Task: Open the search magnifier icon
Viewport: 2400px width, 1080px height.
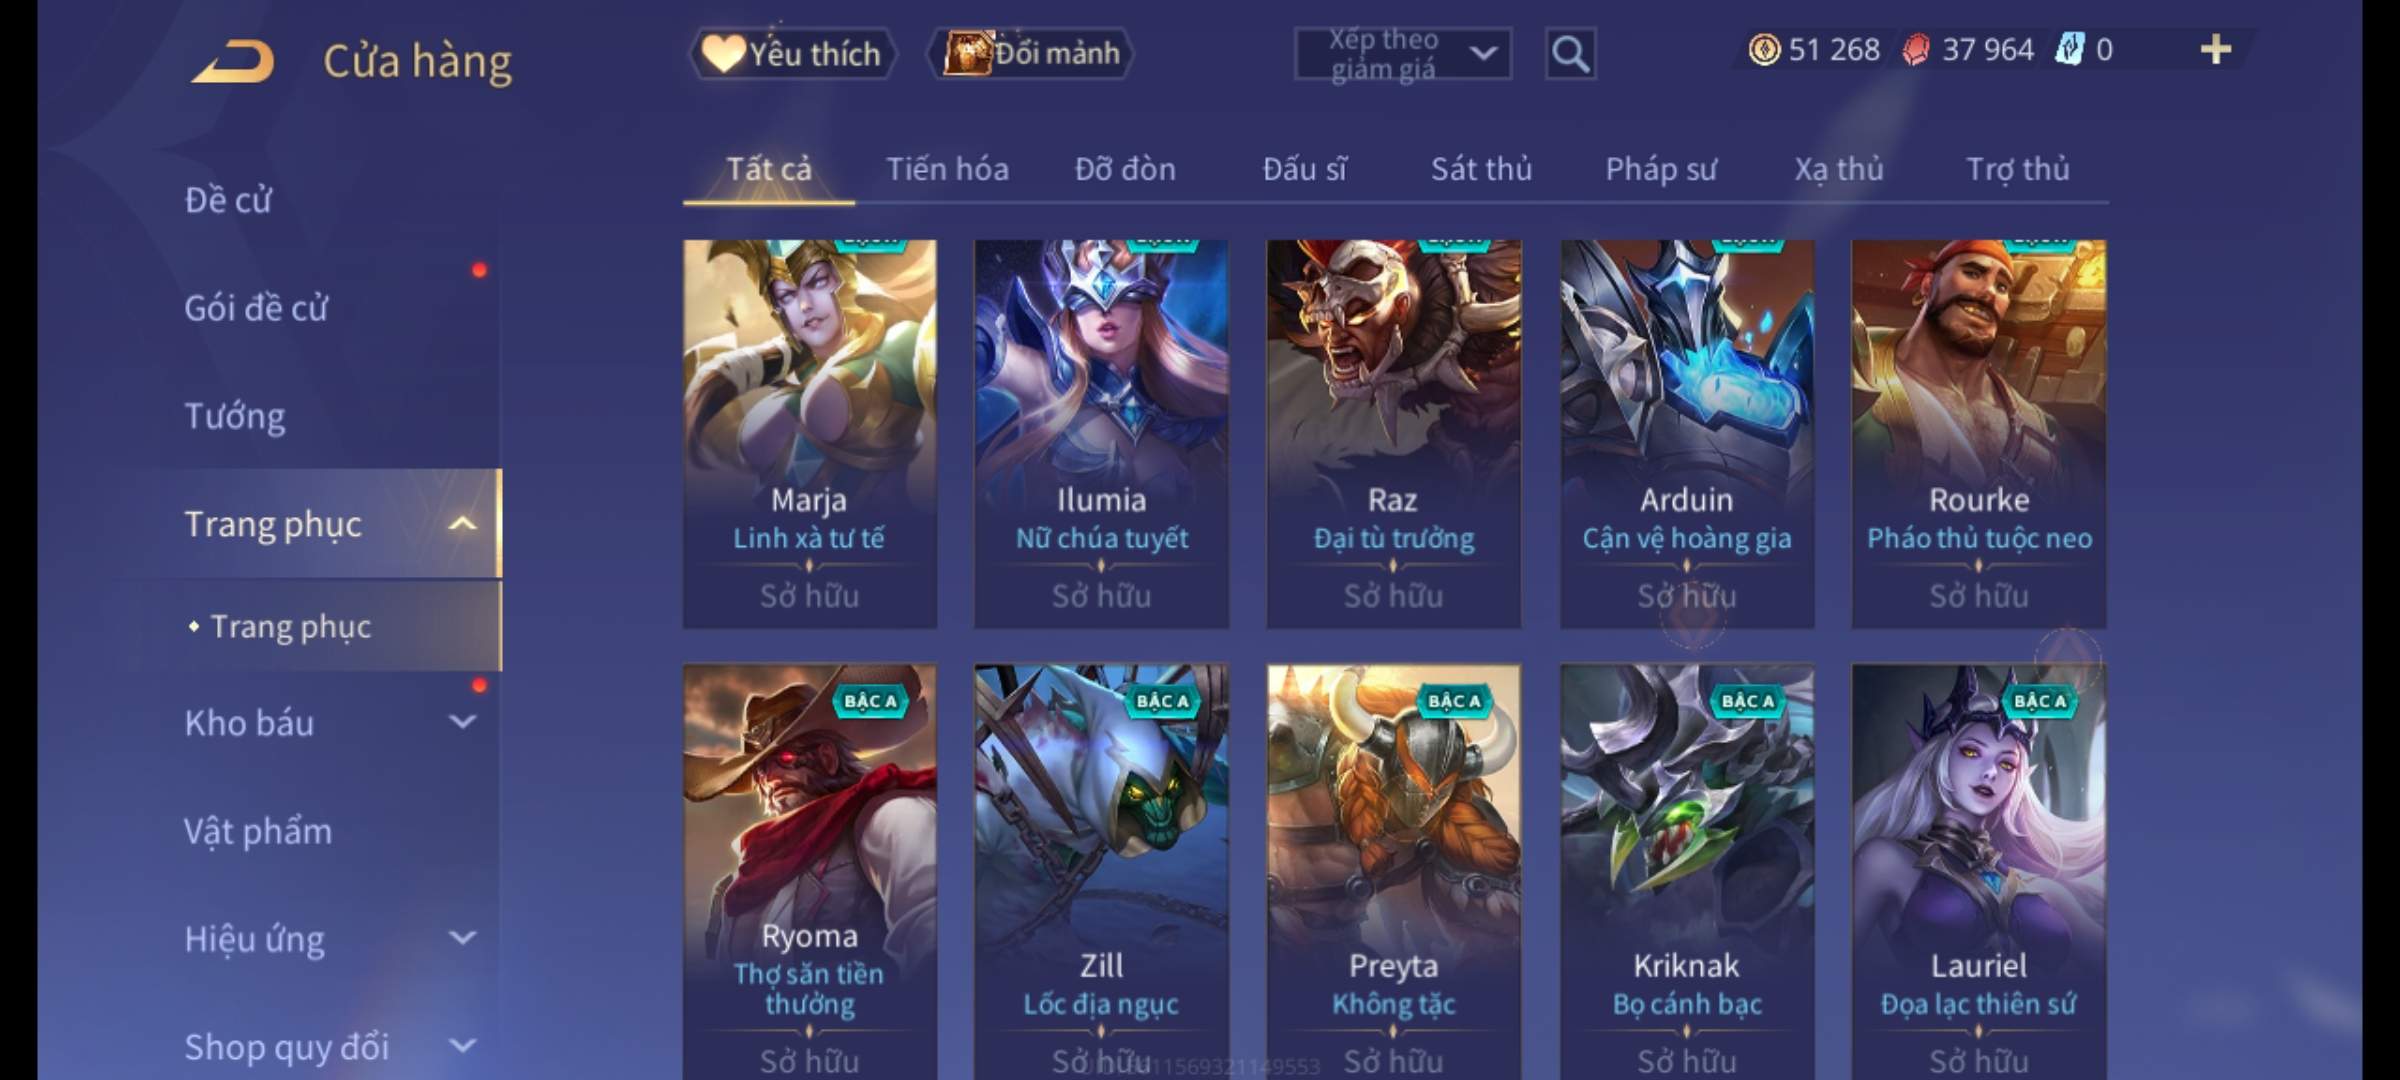Action: pyautogui.click(x=1570, y=54)
